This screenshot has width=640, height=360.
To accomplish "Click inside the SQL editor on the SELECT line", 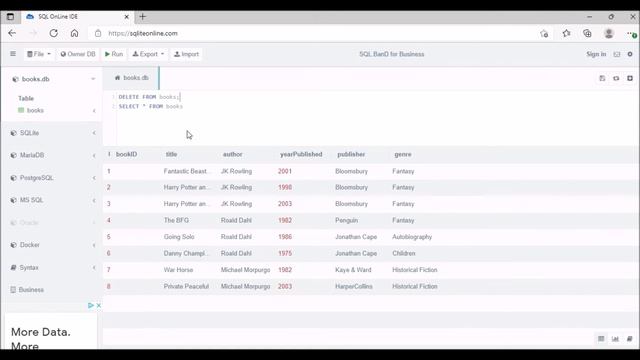I will point(151,107).
